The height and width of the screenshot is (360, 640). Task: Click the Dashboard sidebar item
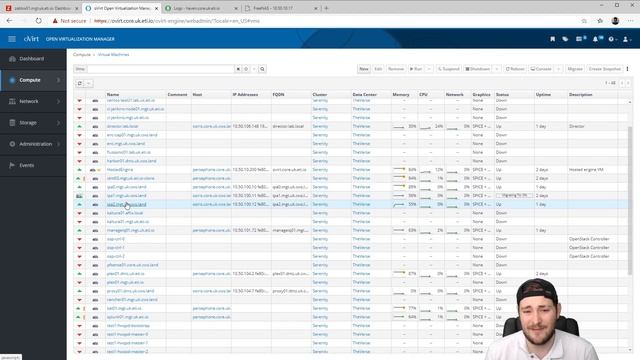(33, 59)
